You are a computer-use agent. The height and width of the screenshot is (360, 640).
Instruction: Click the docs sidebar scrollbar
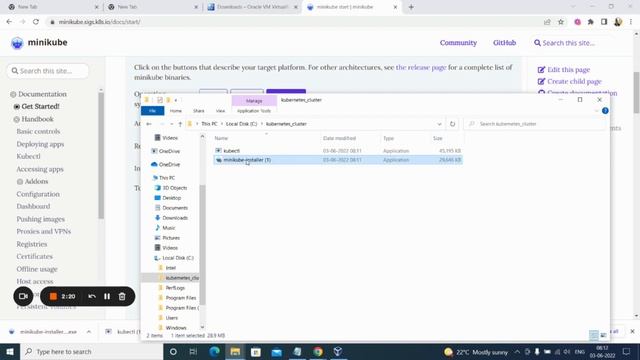tap(101, 155)
